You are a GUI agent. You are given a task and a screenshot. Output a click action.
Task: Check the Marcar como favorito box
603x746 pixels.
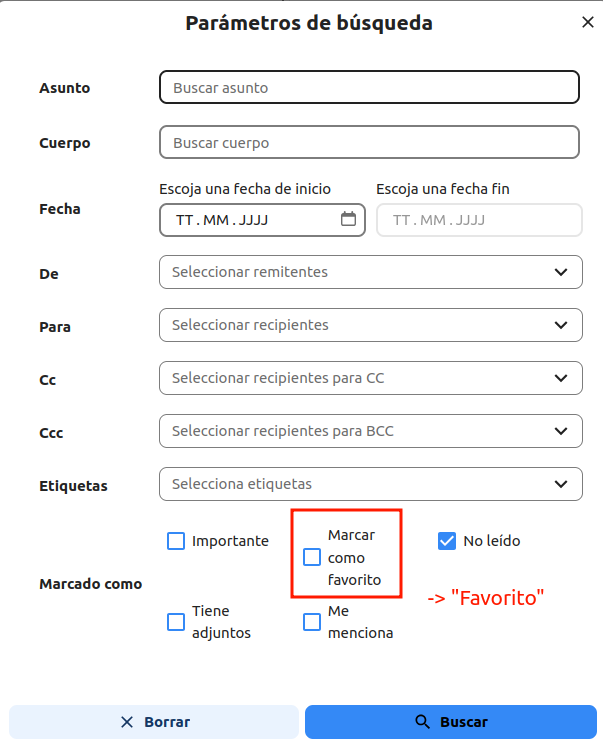312,557
